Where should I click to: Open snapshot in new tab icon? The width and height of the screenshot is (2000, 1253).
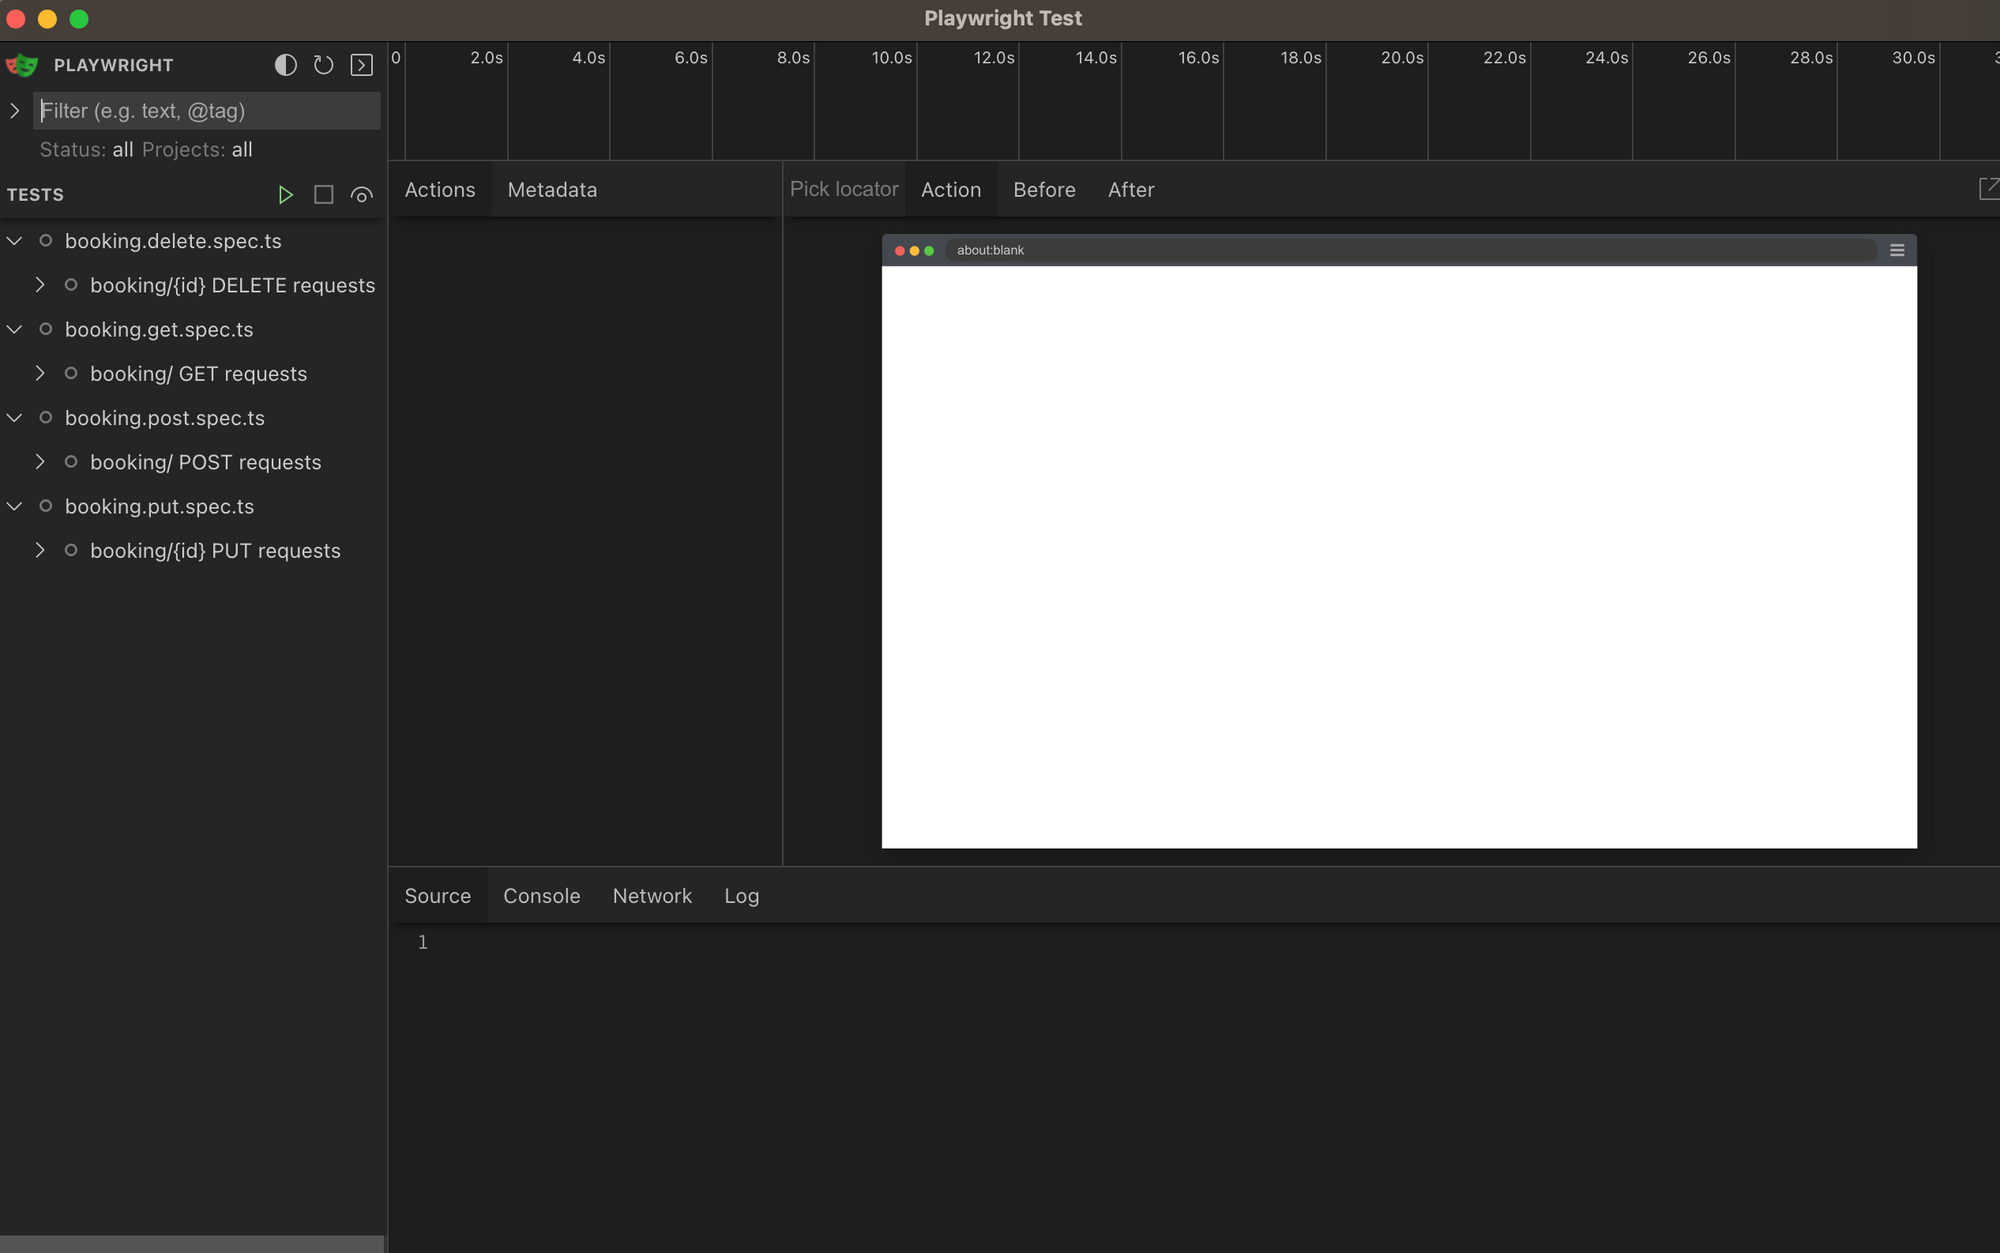(1989, 188)
